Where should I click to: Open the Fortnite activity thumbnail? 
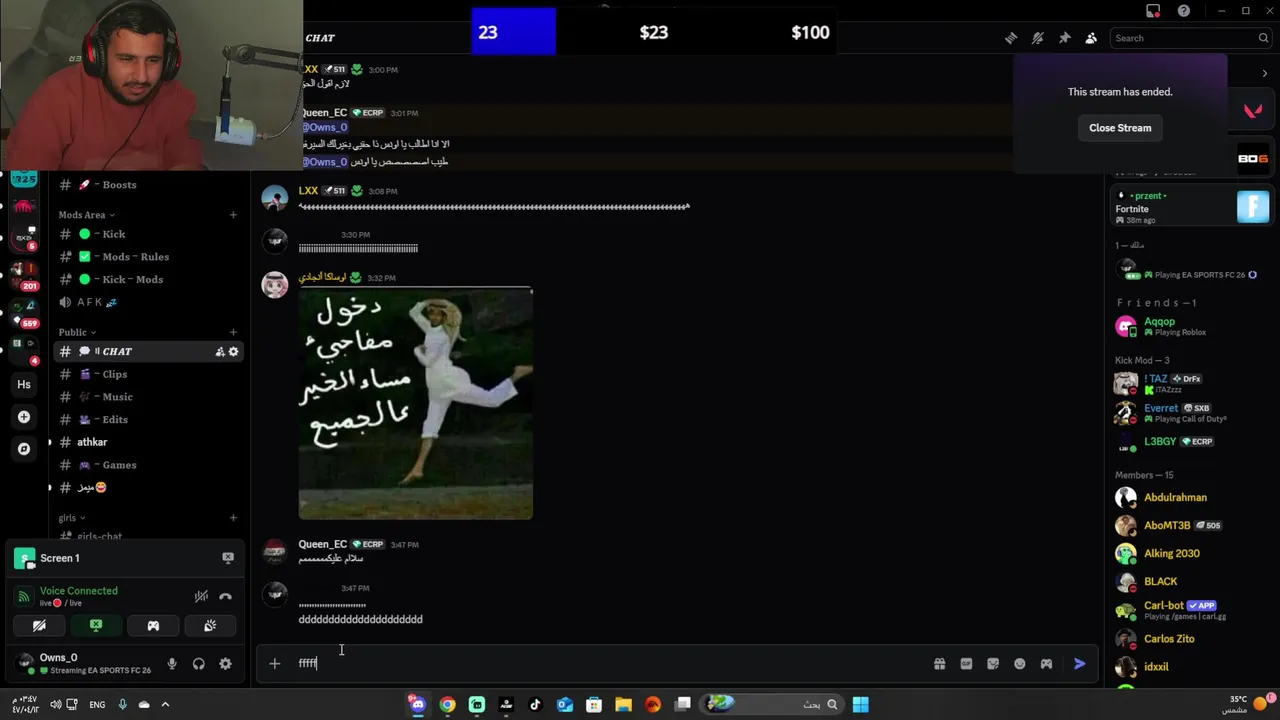1253,207
